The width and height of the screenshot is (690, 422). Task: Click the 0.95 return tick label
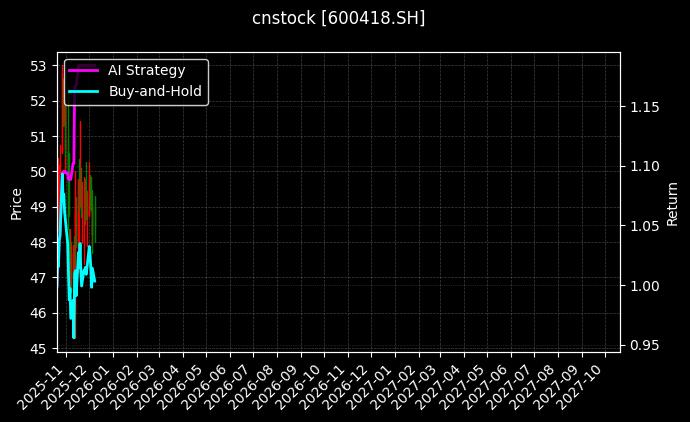tap(645, 345)
